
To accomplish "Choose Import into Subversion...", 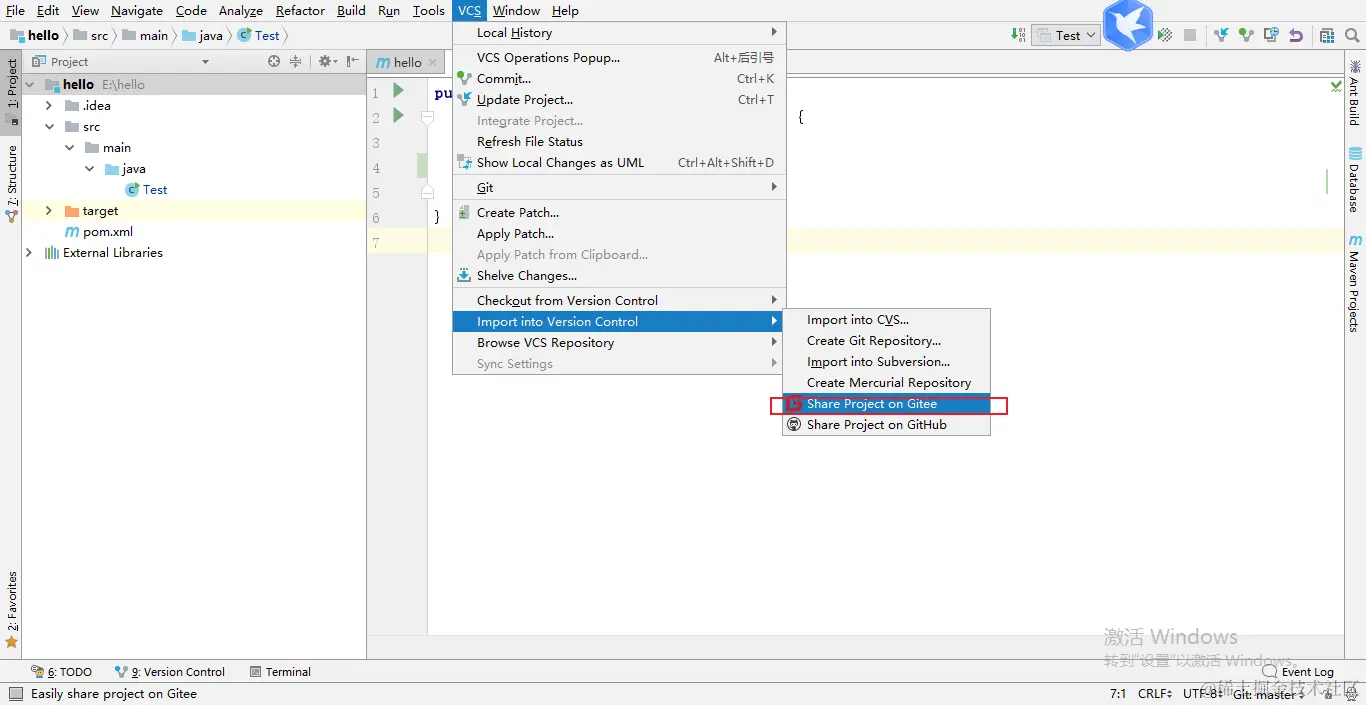I will (x=886, y=362).
